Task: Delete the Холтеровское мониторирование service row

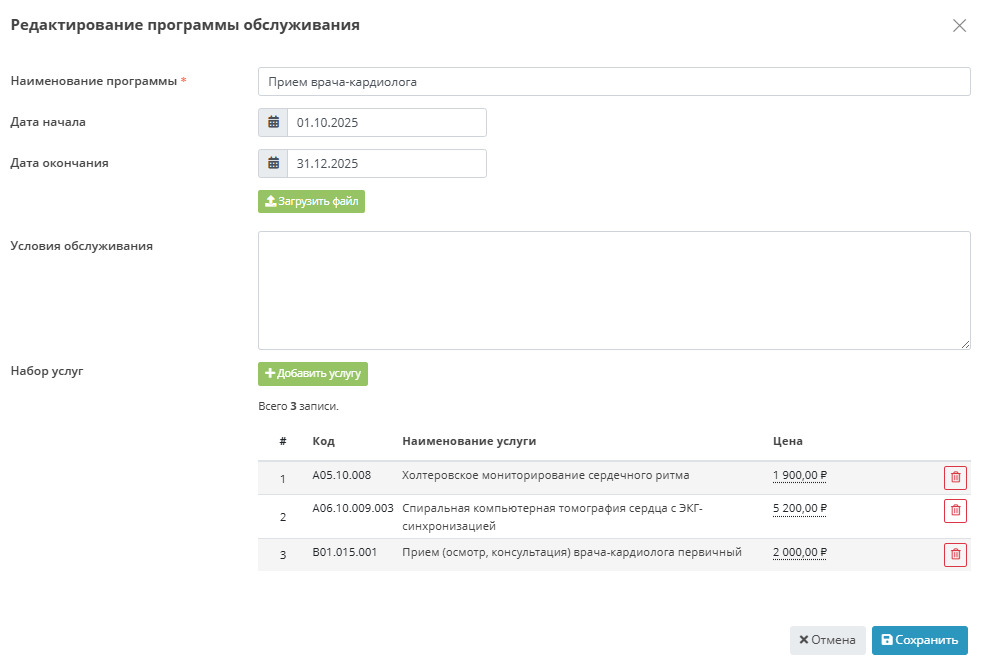Action: 955,478
